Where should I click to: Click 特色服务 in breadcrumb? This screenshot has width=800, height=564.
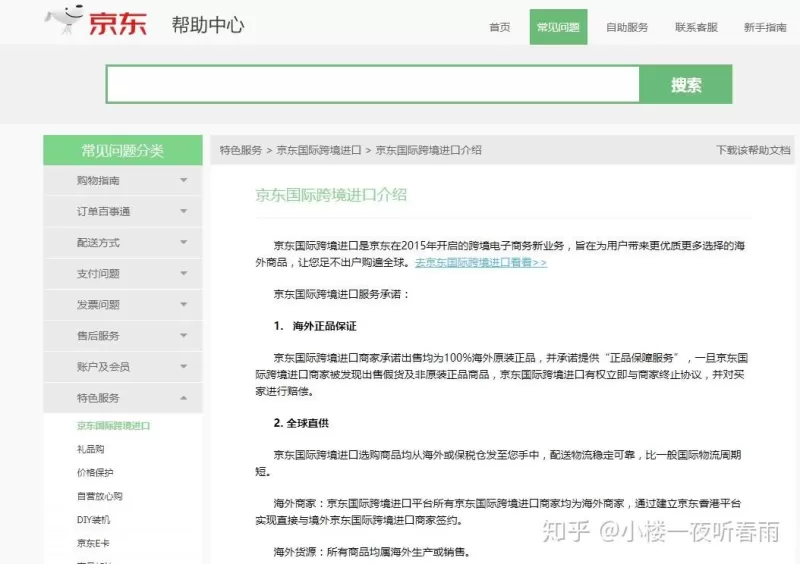coord(241,150)
